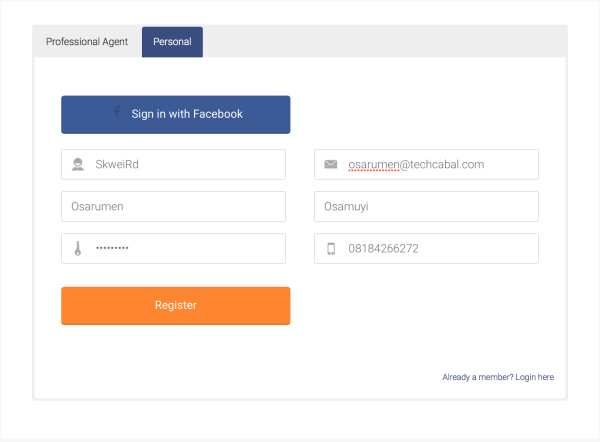Click the Facebook 'f' logo icon

coord(117,114)
